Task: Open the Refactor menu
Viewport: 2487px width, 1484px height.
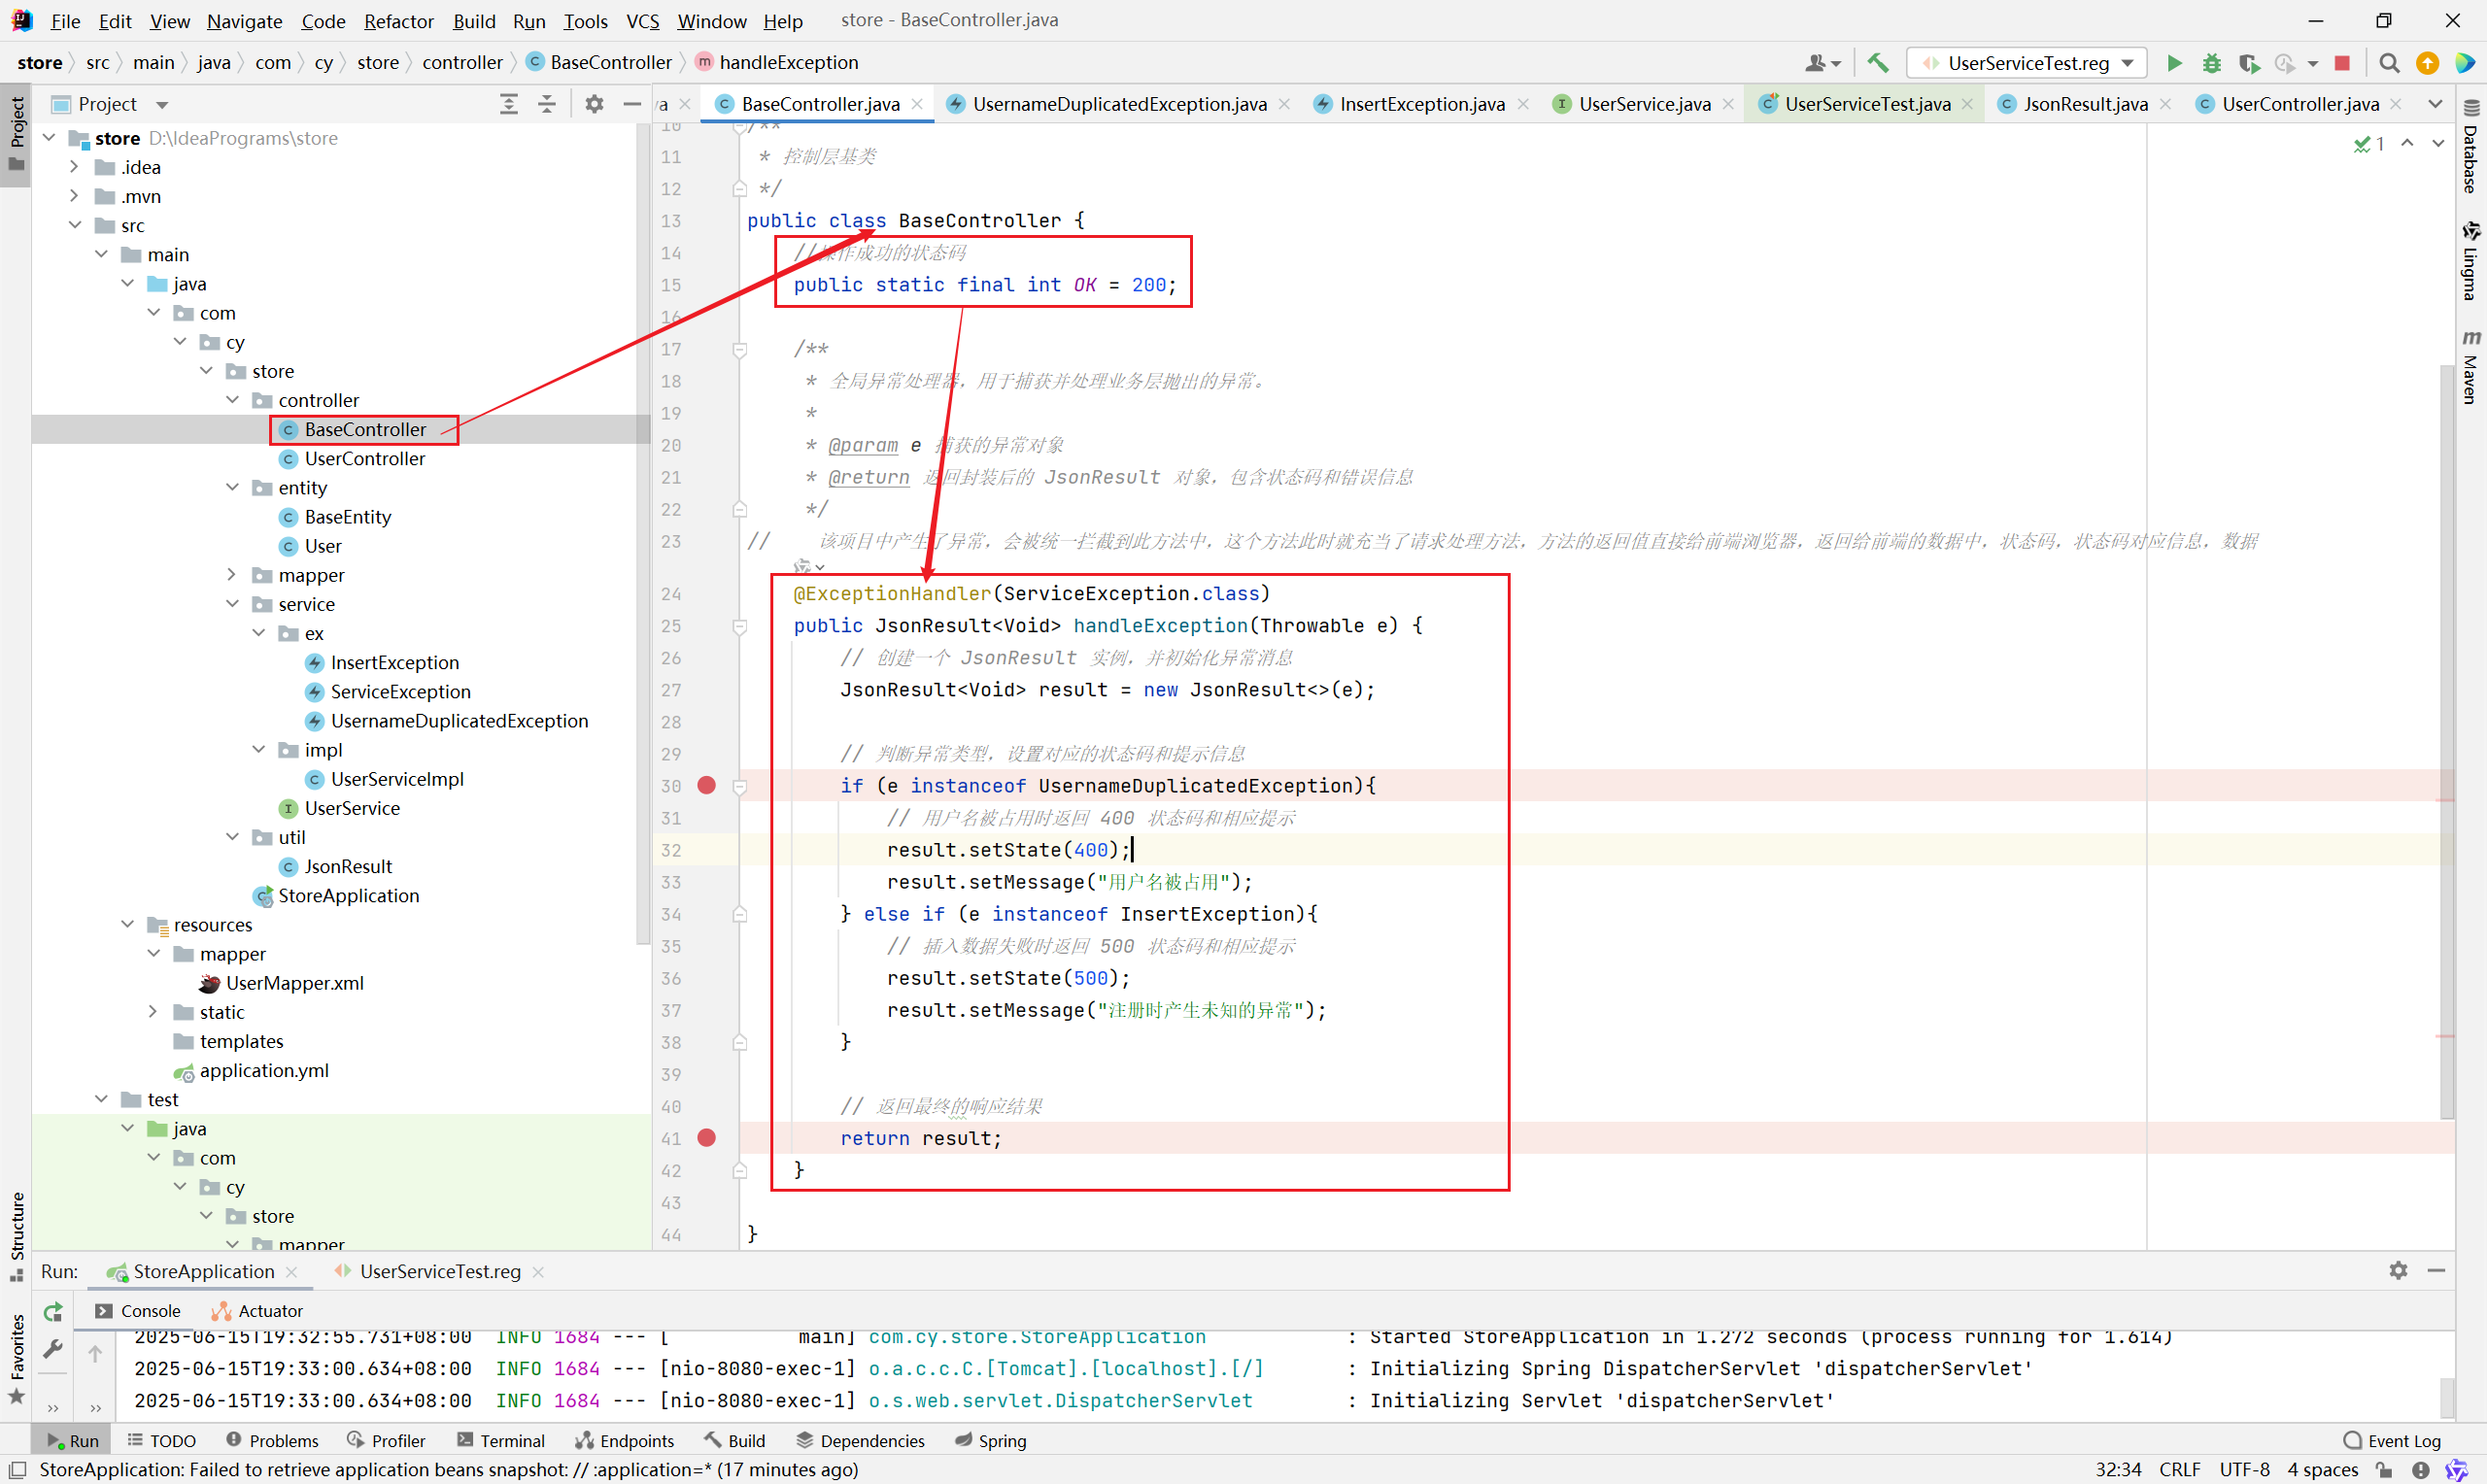Action: pos(398,21)
